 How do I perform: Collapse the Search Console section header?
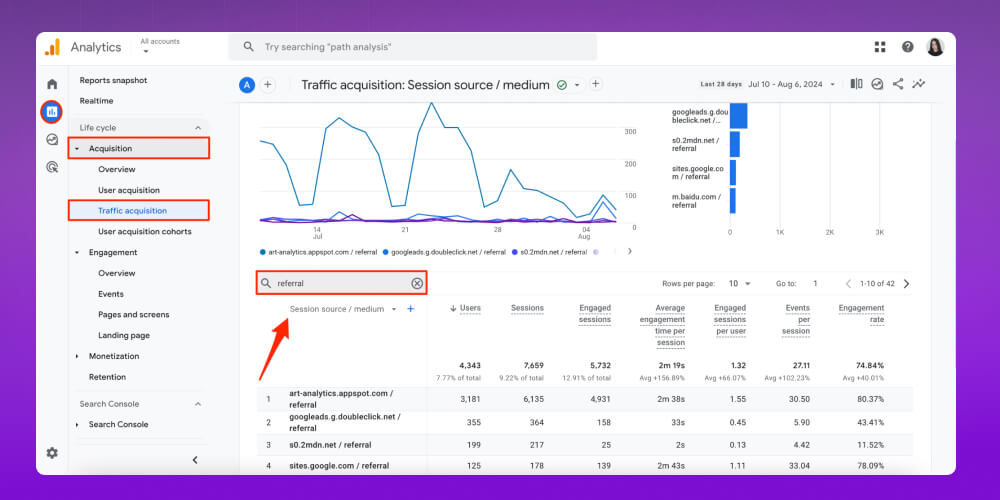(x=198, y=404)
